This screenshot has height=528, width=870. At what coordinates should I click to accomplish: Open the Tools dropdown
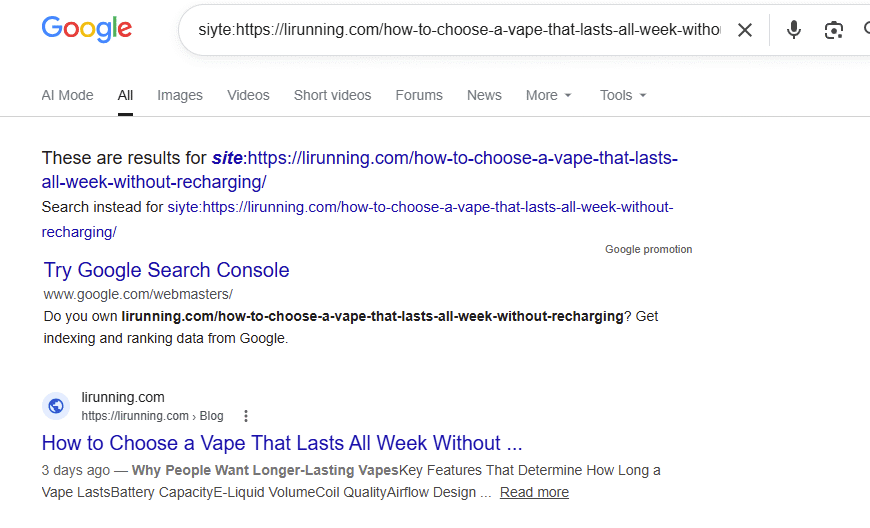tap(623, 95)
